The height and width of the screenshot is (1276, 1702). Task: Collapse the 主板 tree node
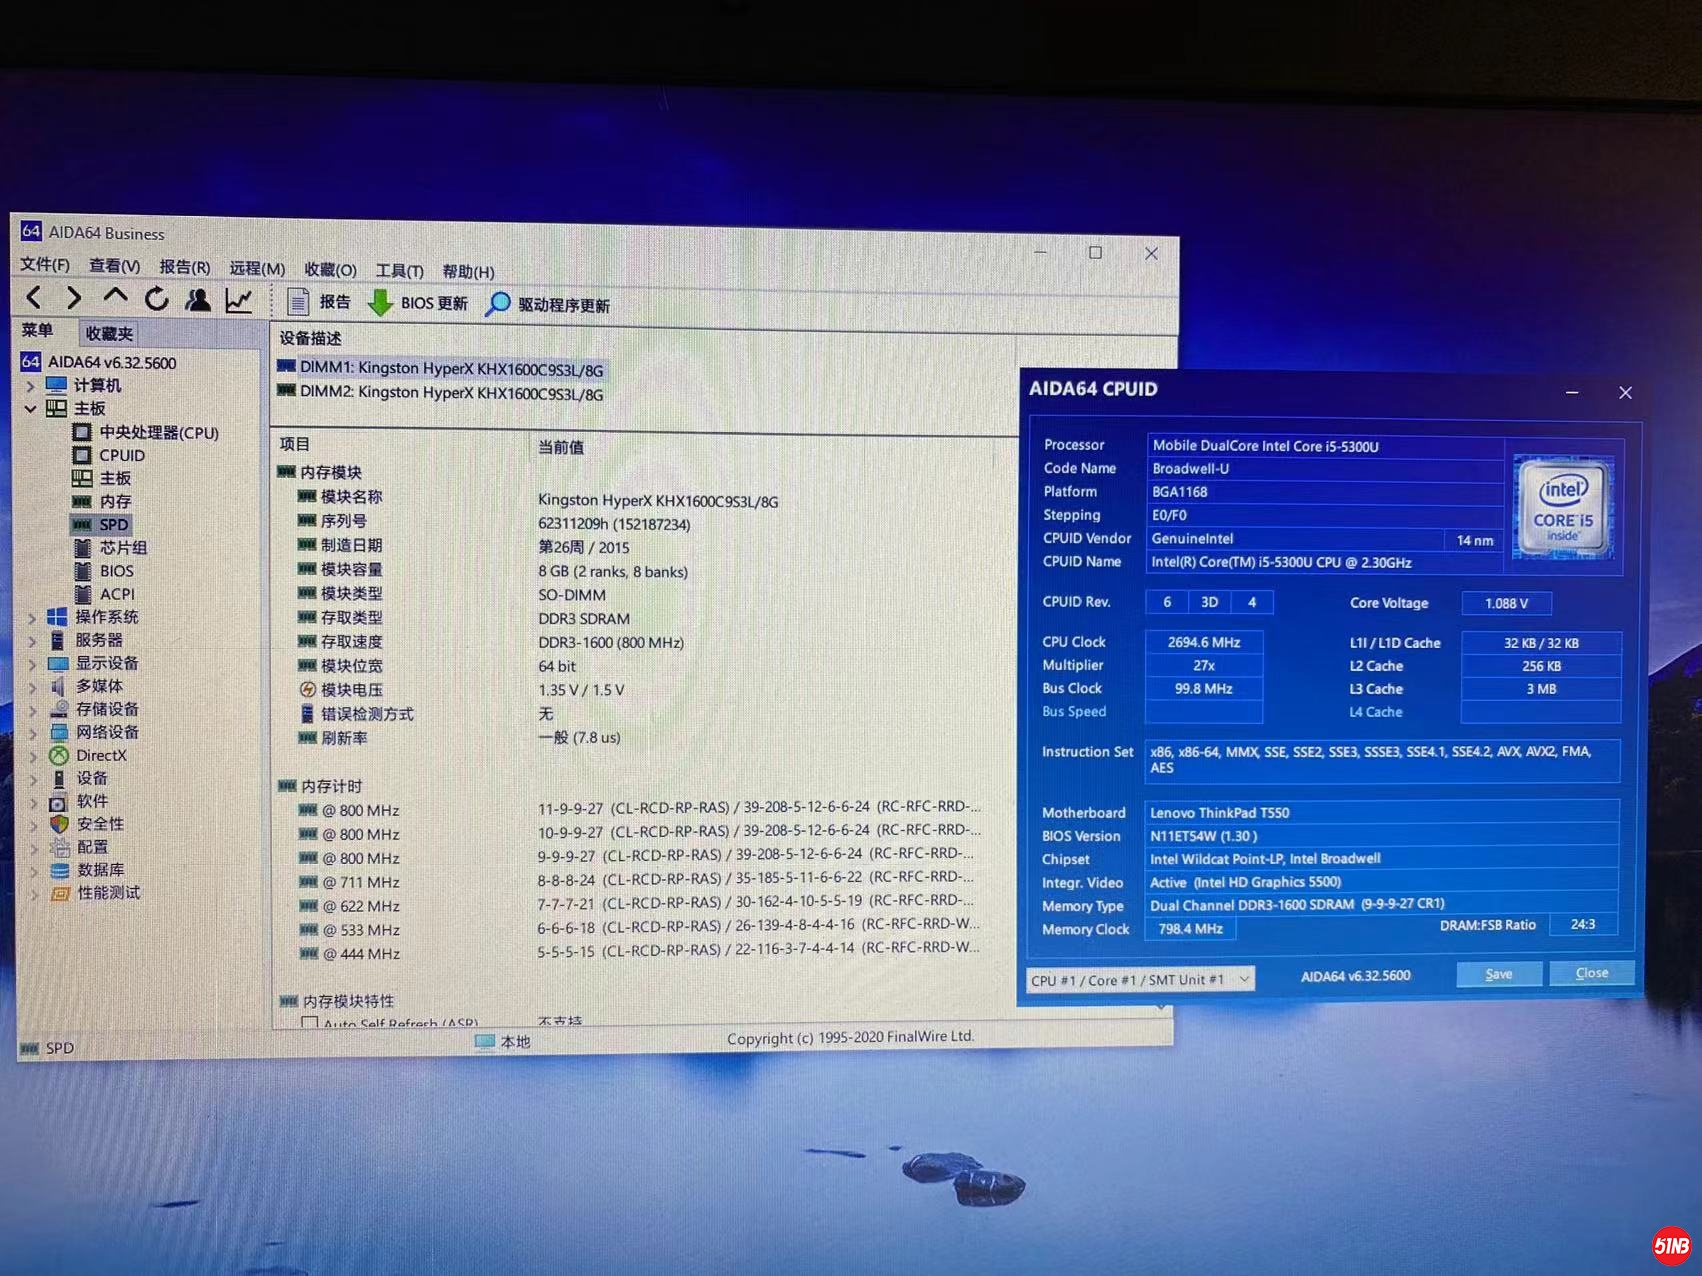click(29, 408)
